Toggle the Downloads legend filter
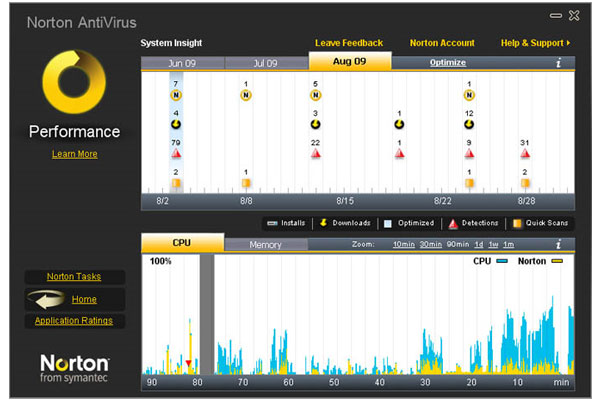The width and height of the screenshot is (600, 401). click(345, 223)
